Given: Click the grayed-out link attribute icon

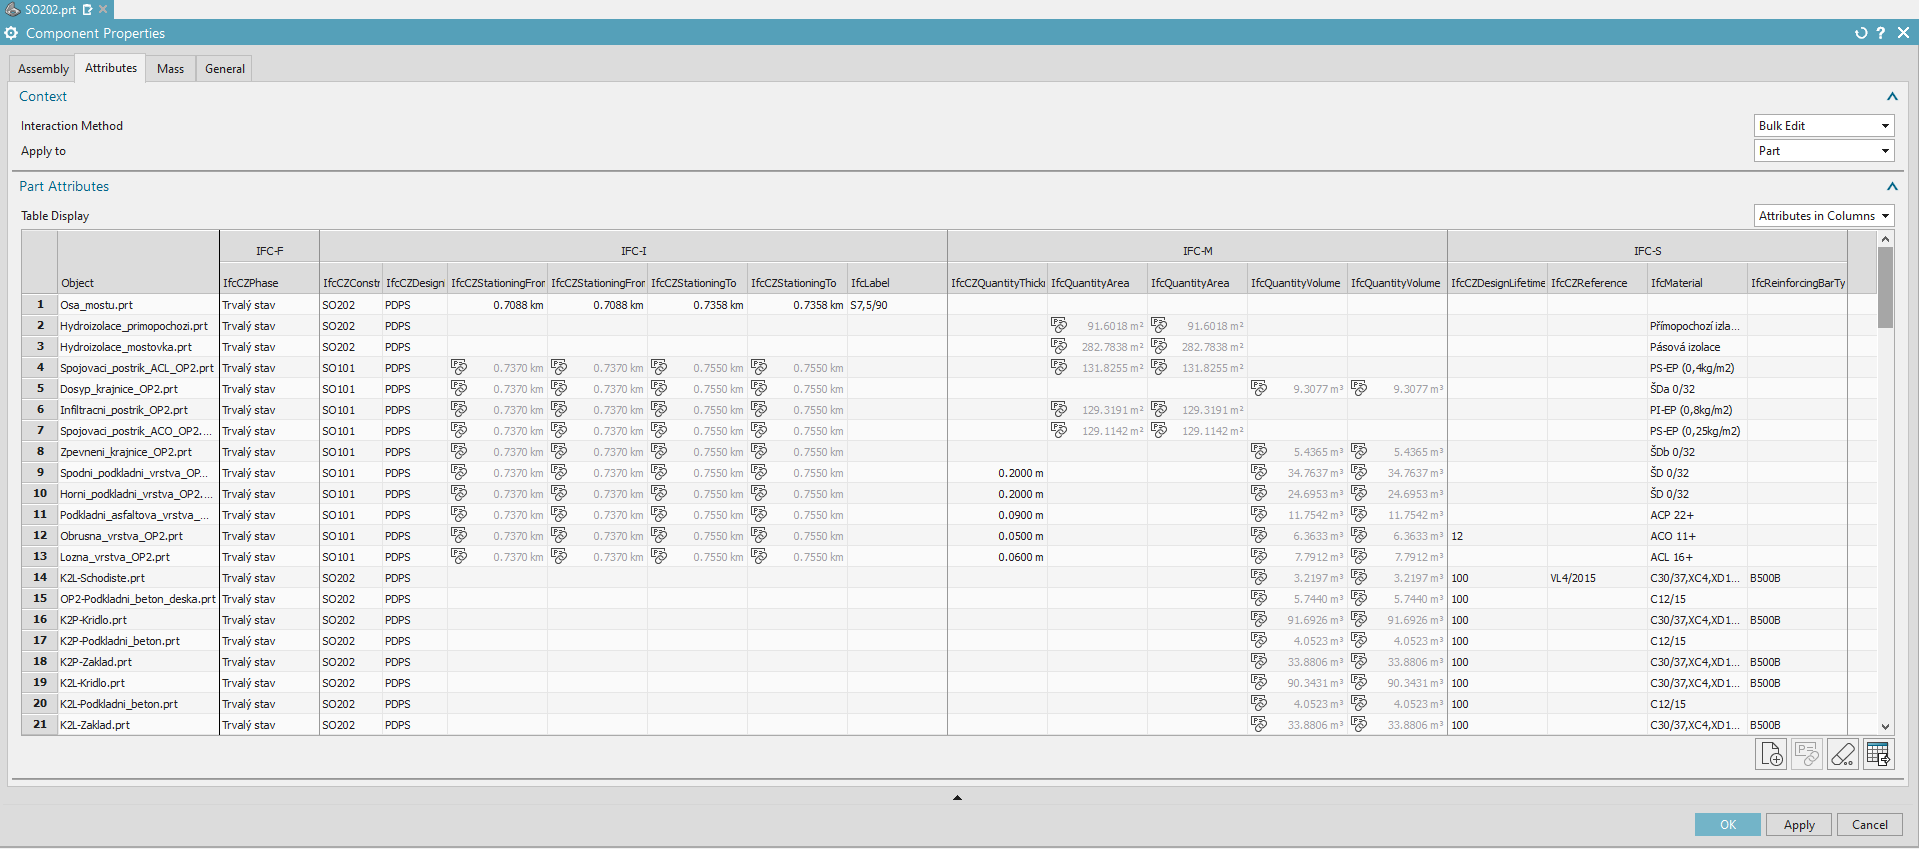Looking at the screenshot, I should tap(1807, 754).
